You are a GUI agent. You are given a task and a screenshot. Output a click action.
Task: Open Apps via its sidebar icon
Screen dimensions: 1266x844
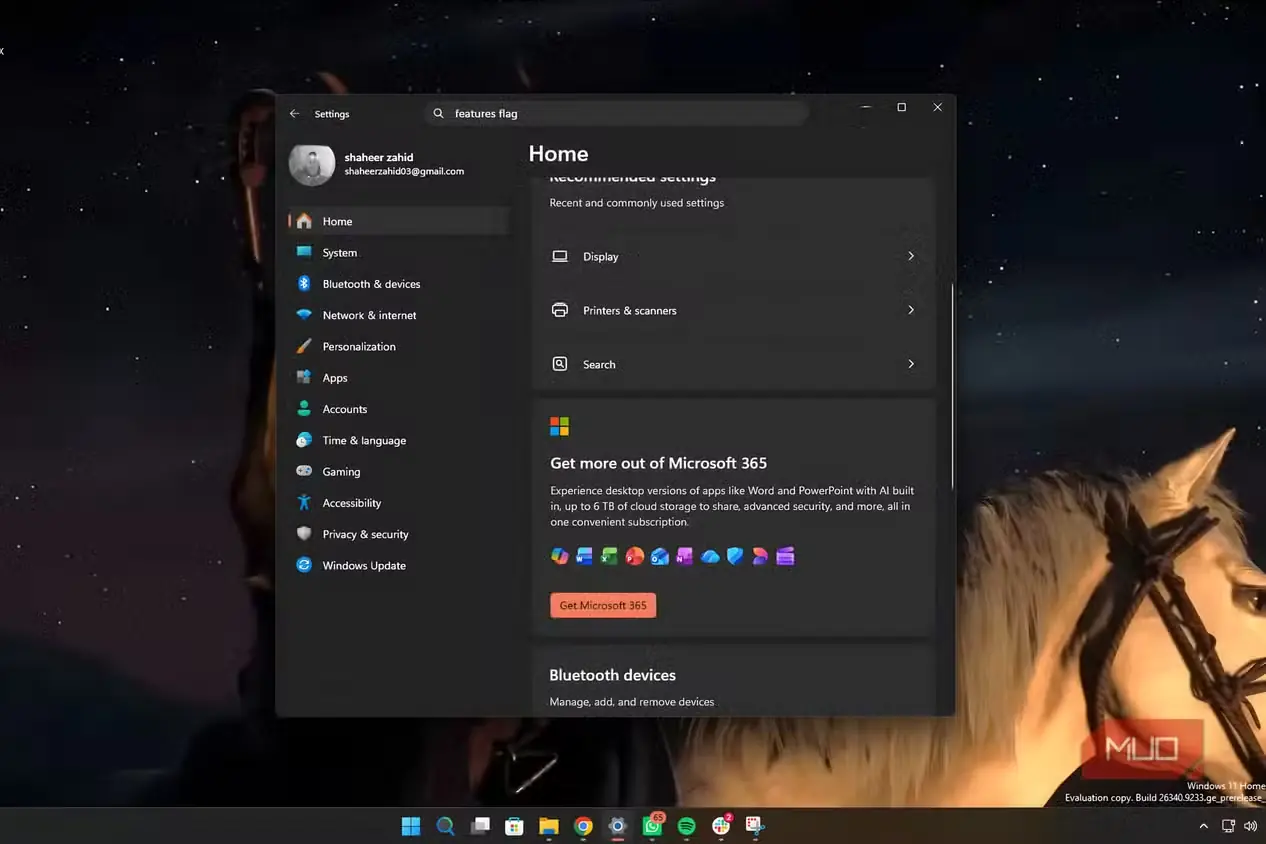point(304,377)
